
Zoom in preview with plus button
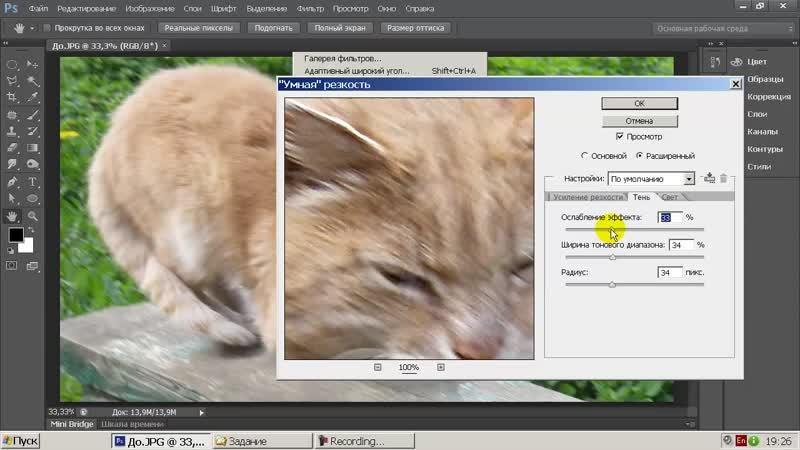point(440,367)
